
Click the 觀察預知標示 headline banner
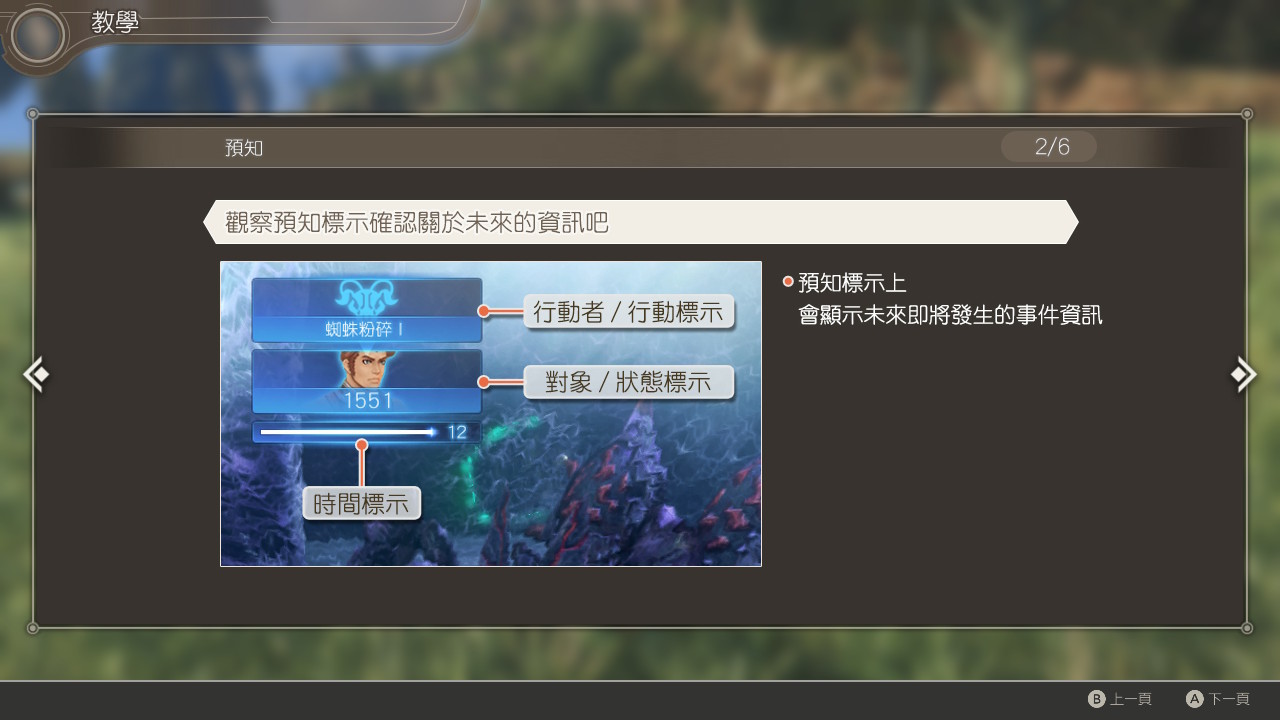(x=640, y=222)
